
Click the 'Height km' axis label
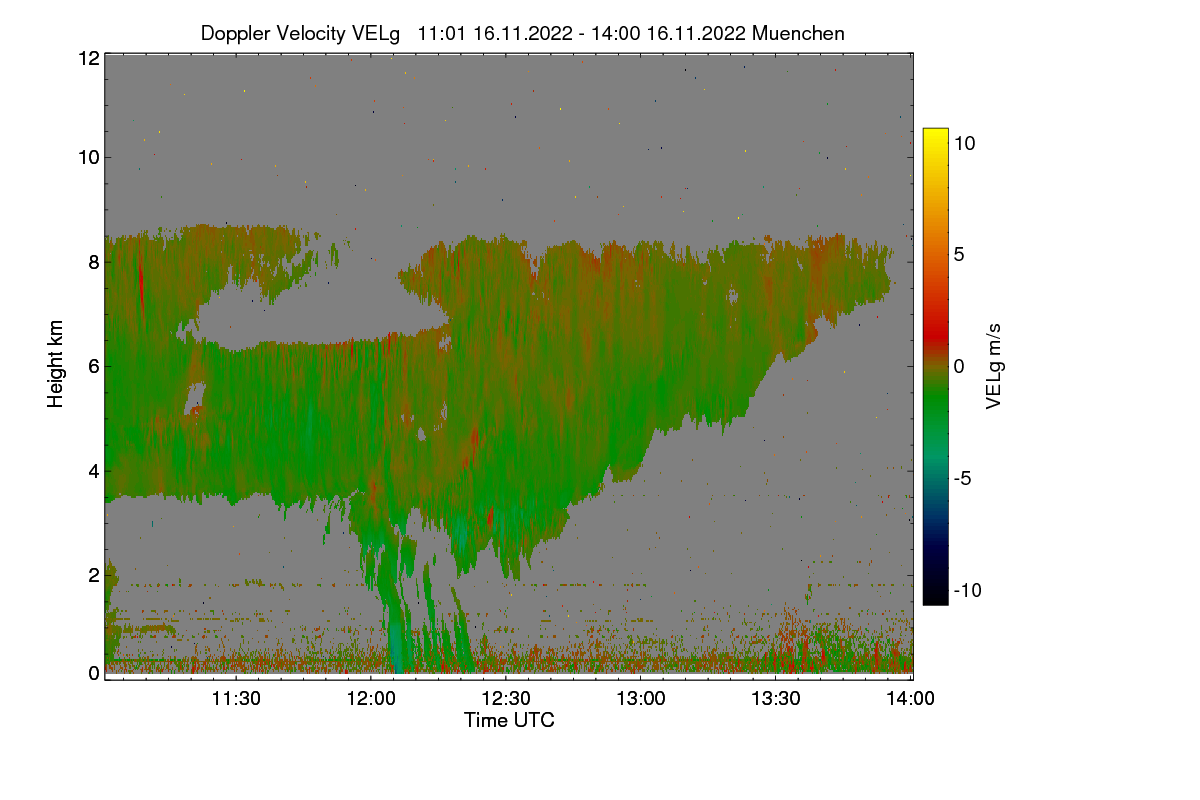pos(56,365)
